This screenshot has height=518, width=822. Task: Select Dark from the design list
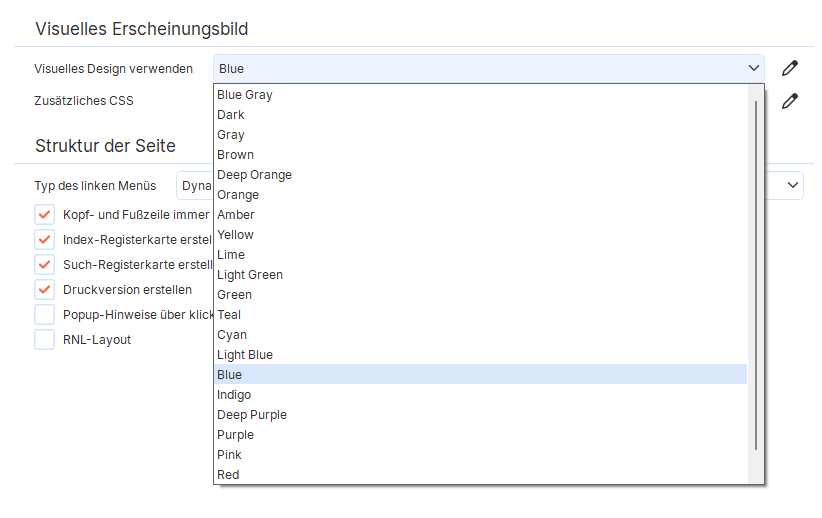click(231, 115)
